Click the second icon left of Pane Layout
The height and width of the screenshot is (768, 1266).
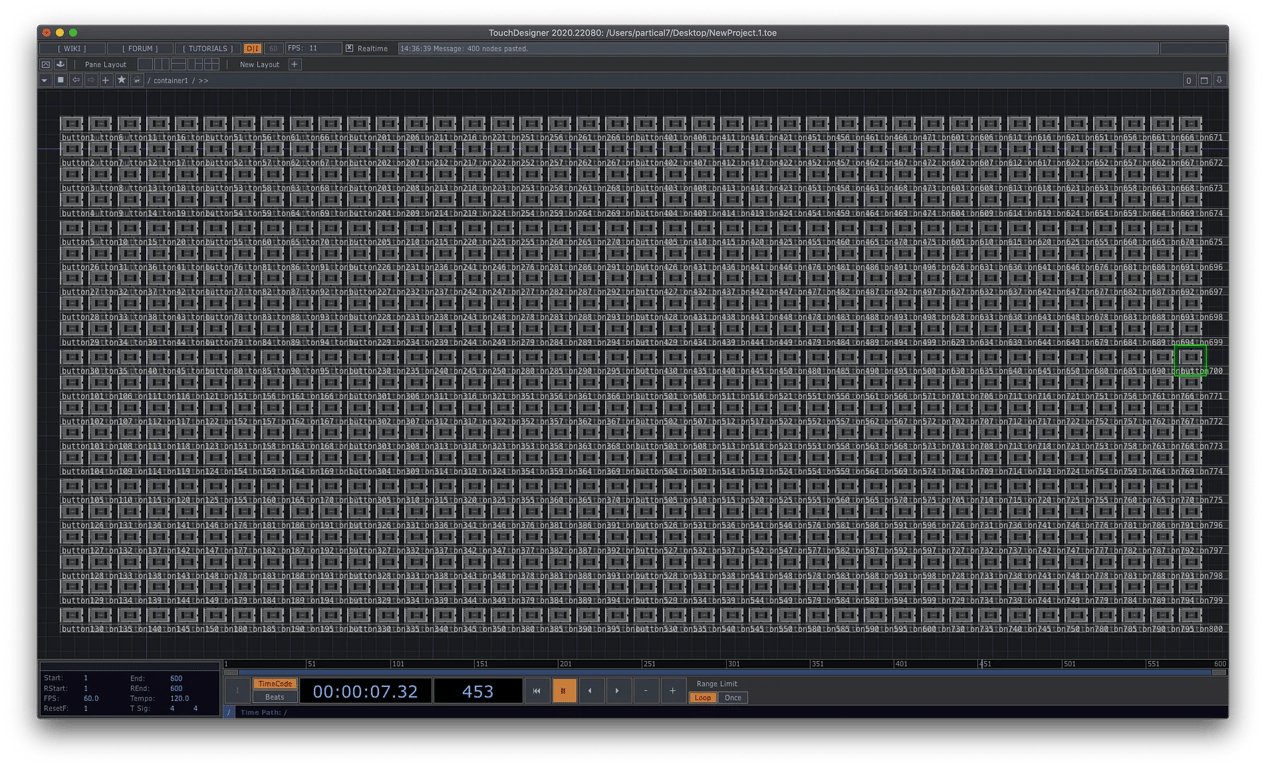[60, 64]
